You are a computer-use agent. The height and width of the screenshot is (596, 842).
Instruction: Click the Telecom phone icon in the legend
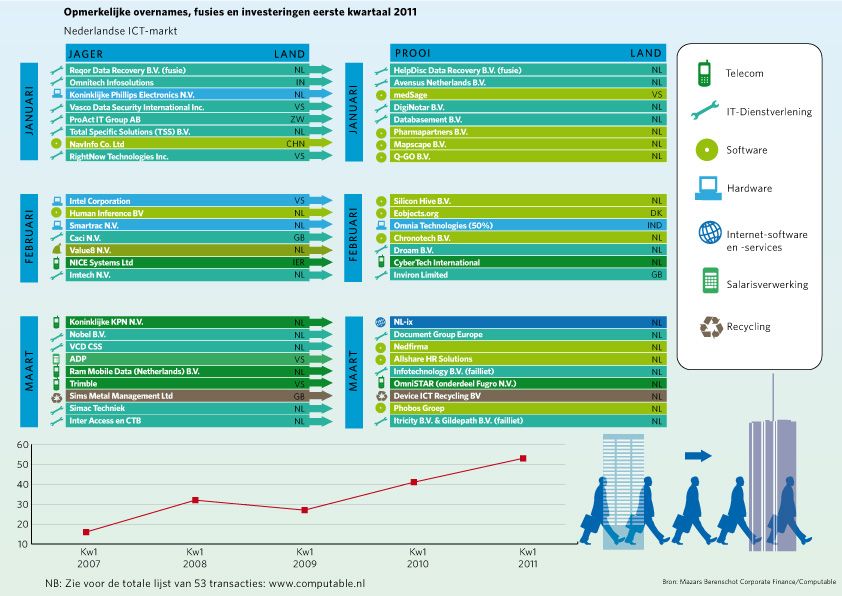point(705,73)
